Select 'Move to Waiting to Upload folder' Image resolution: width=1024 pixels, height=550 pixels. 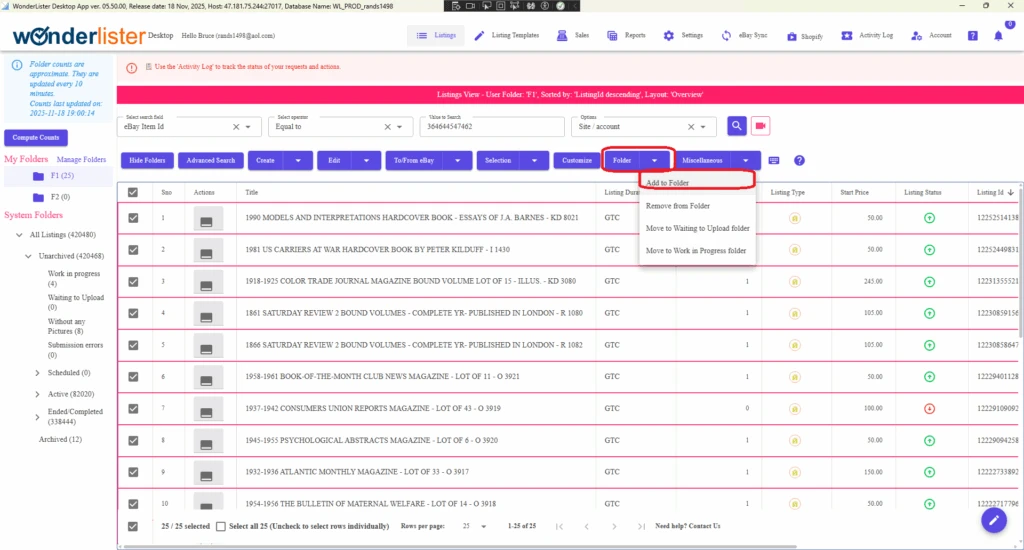pyautogui.click(x=697, y=228)
